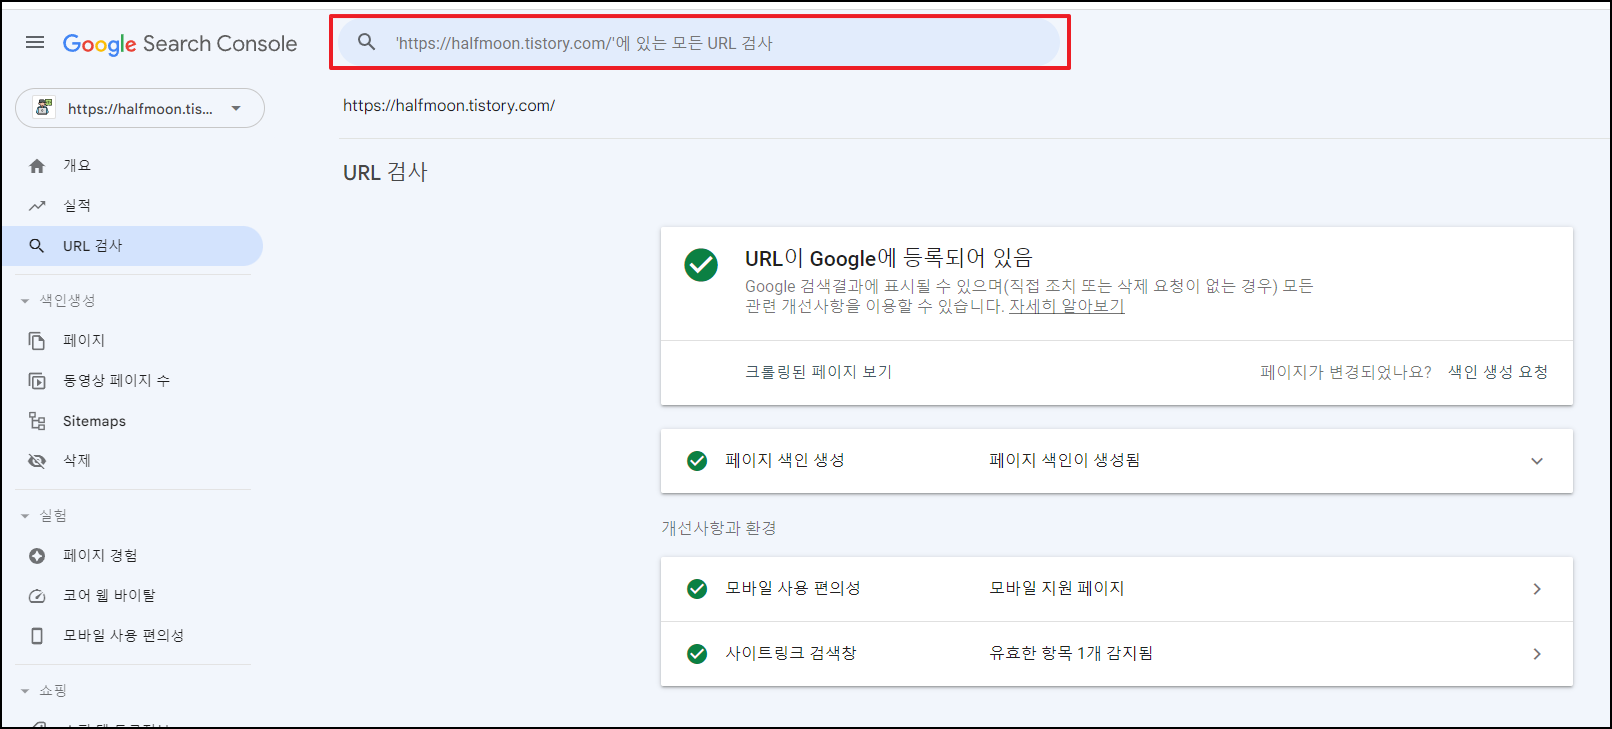
Task: Click 색인 생성 요청 button
Action: 1498,372
